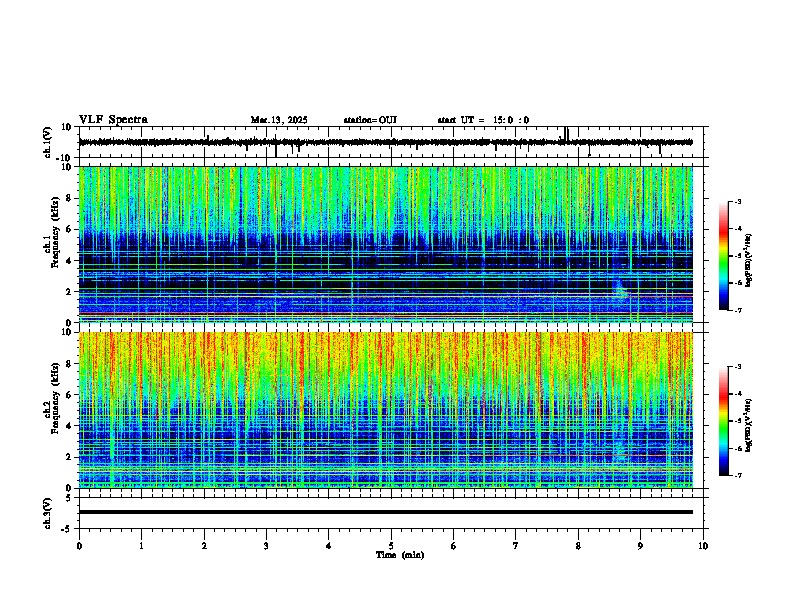Select the date text "Mar.13, 2025"

click(x=279, y=120)
